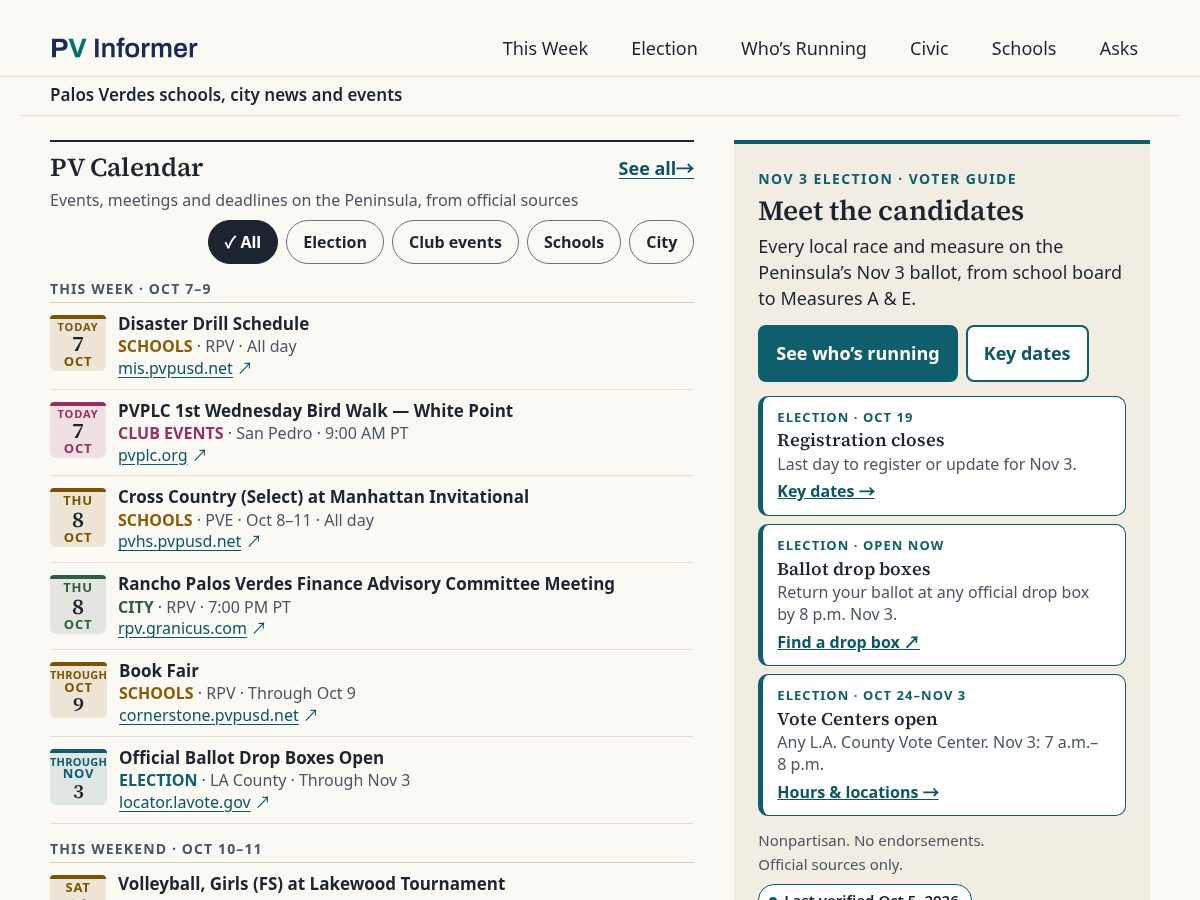Click Nonpartisan. No endorsements. note
The height and width of the screenshot is (900, 1200).
(x=871, y=840)
